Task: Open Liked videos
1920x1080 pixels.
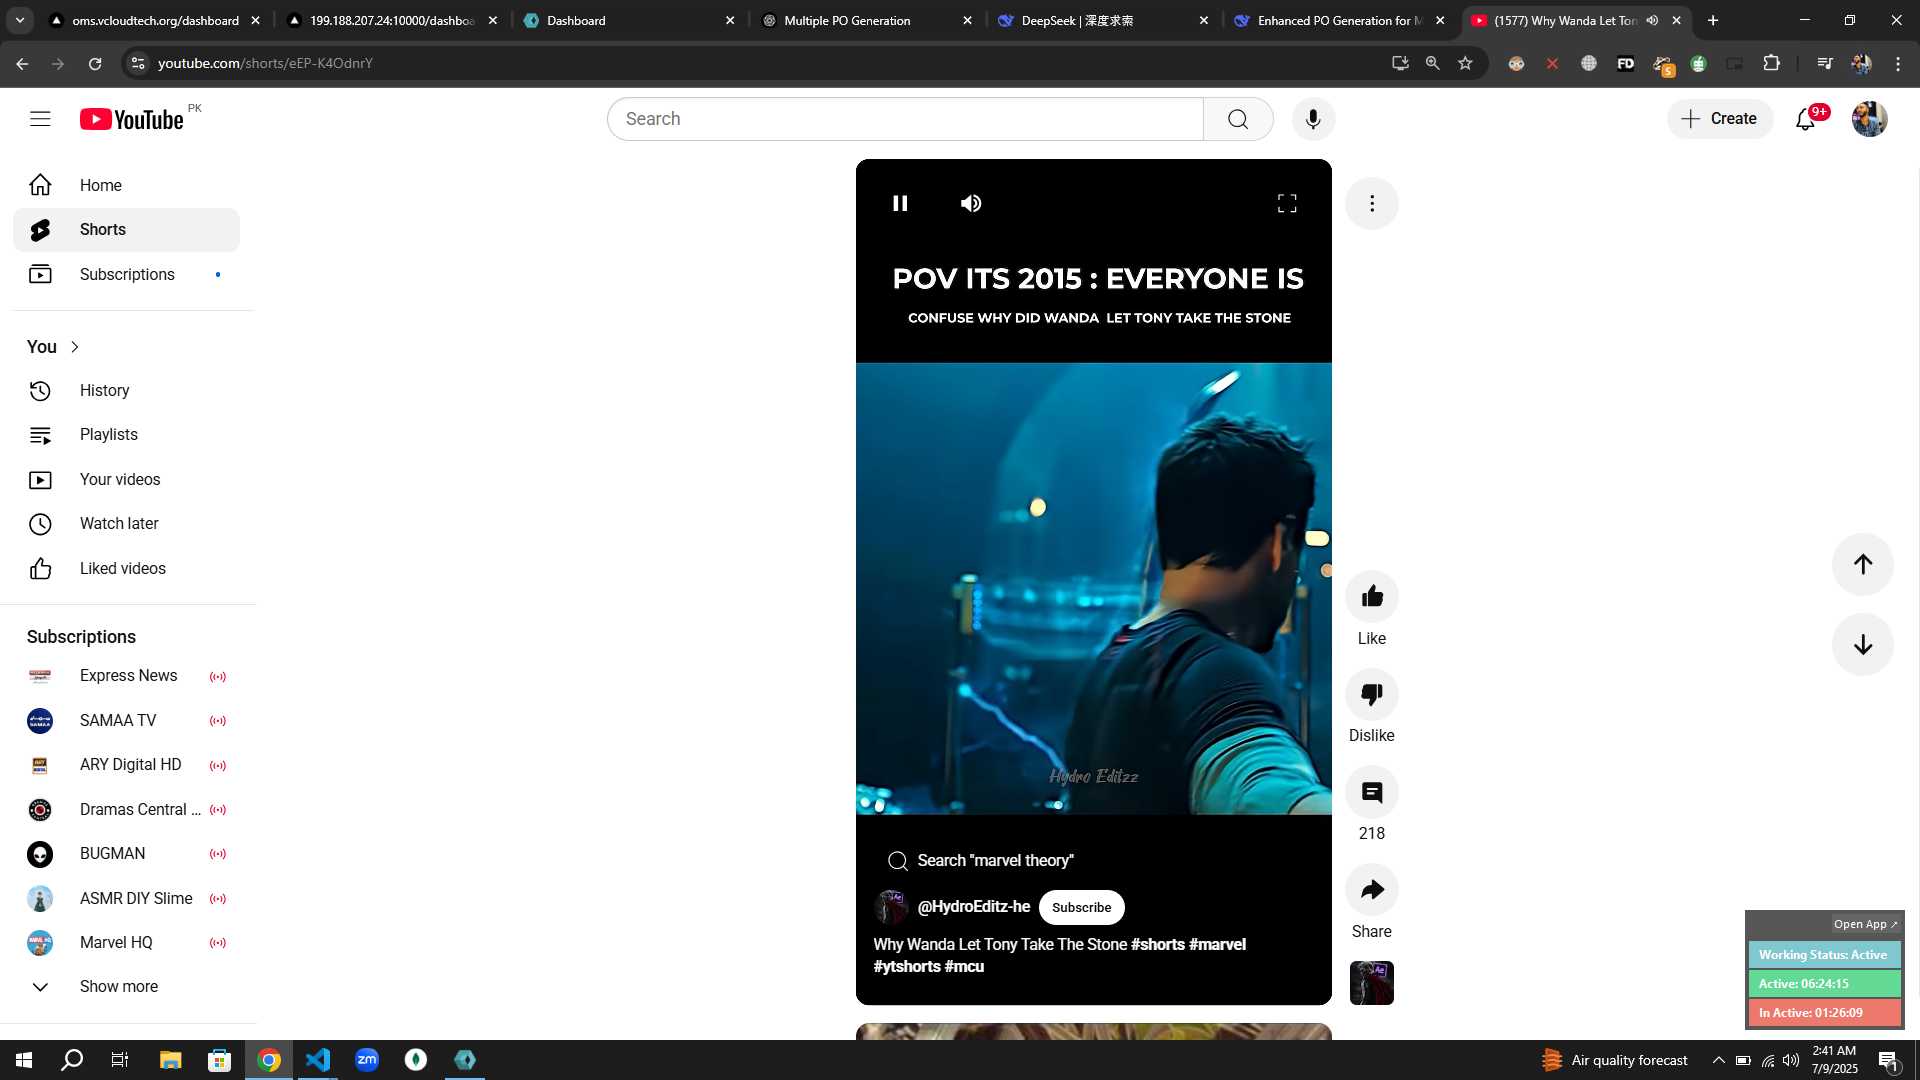Action: point(126,569)
